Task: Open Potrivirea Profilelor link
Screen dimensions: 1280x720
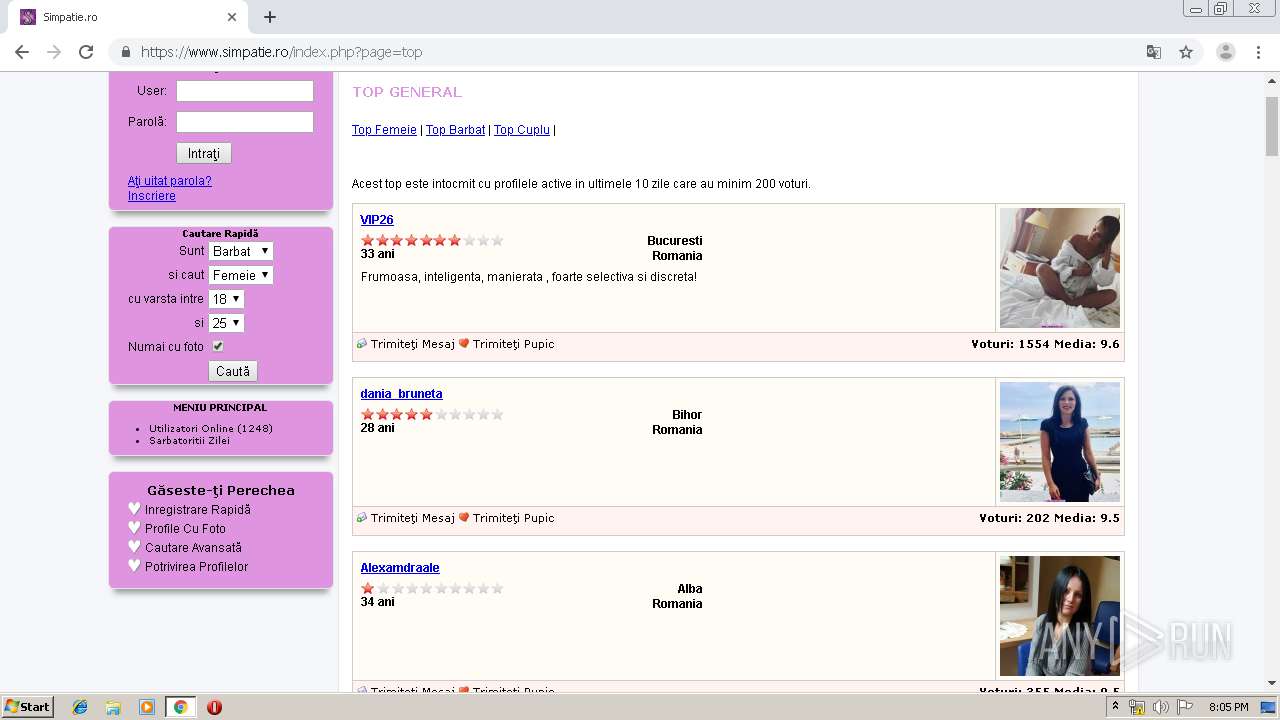Action: pyautogui.click(x=196, y=567)
